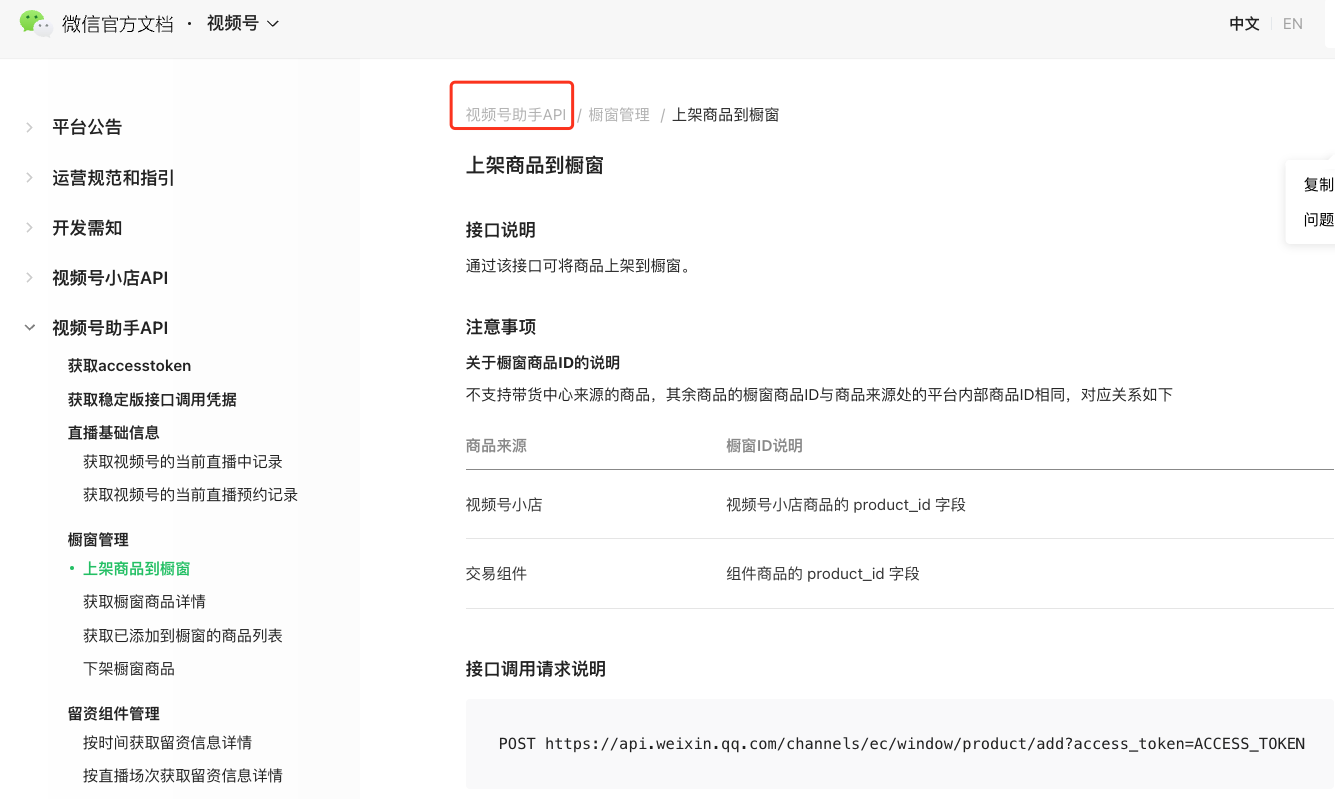Open 视频号小店API section in sidebar

click(110, 278)
